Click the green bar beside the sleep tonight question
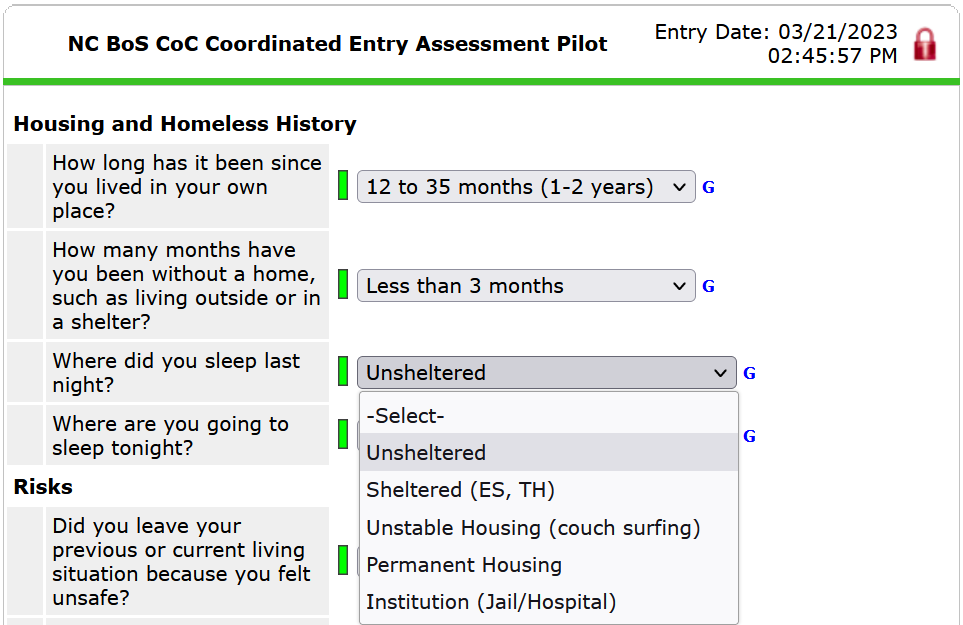 (x=345, y=435)
